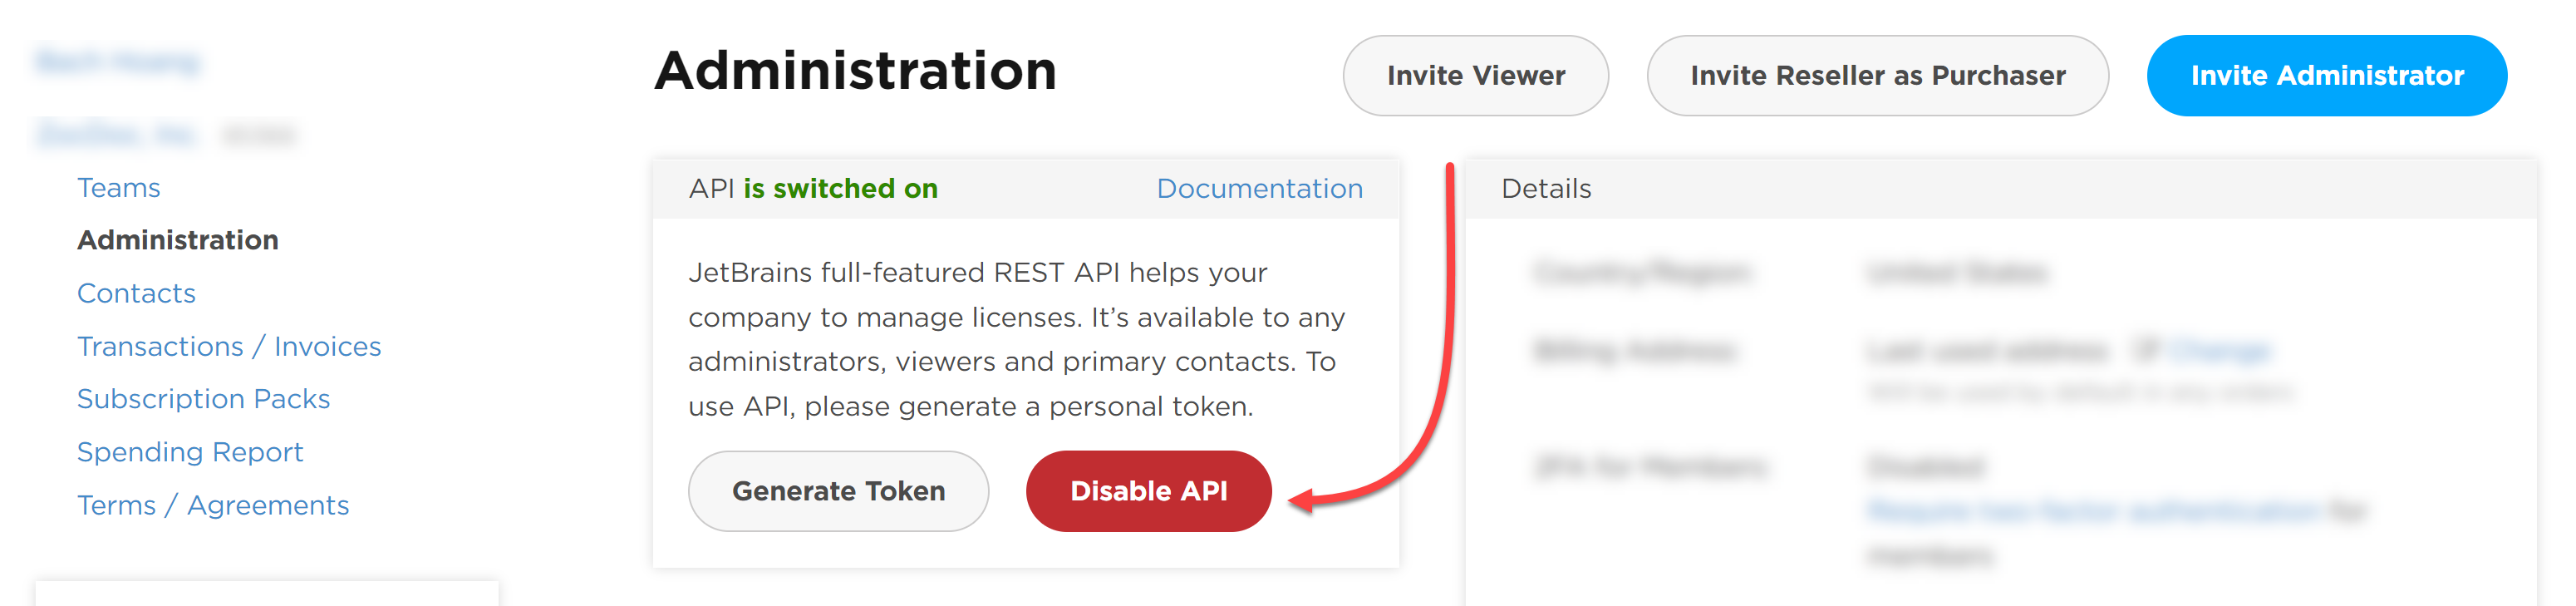This screenshot has width=2576, height=606.
Task: Click the Change billing address link
Action: pyautogui.click(x=2219, y=351)
